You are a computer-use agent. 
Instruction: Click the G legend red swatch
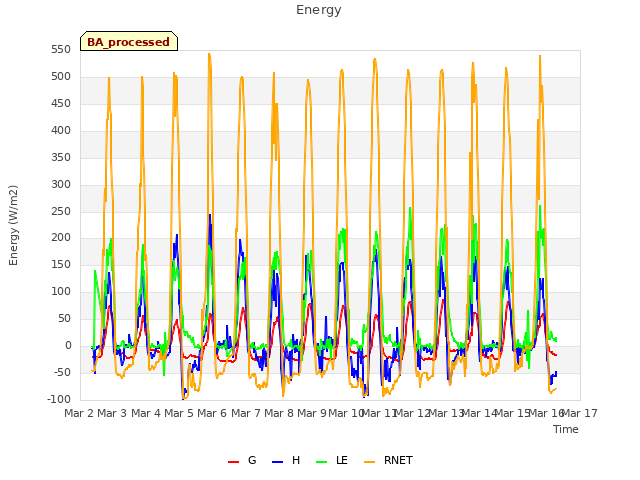pyautogui.click(x=233, y=462)
